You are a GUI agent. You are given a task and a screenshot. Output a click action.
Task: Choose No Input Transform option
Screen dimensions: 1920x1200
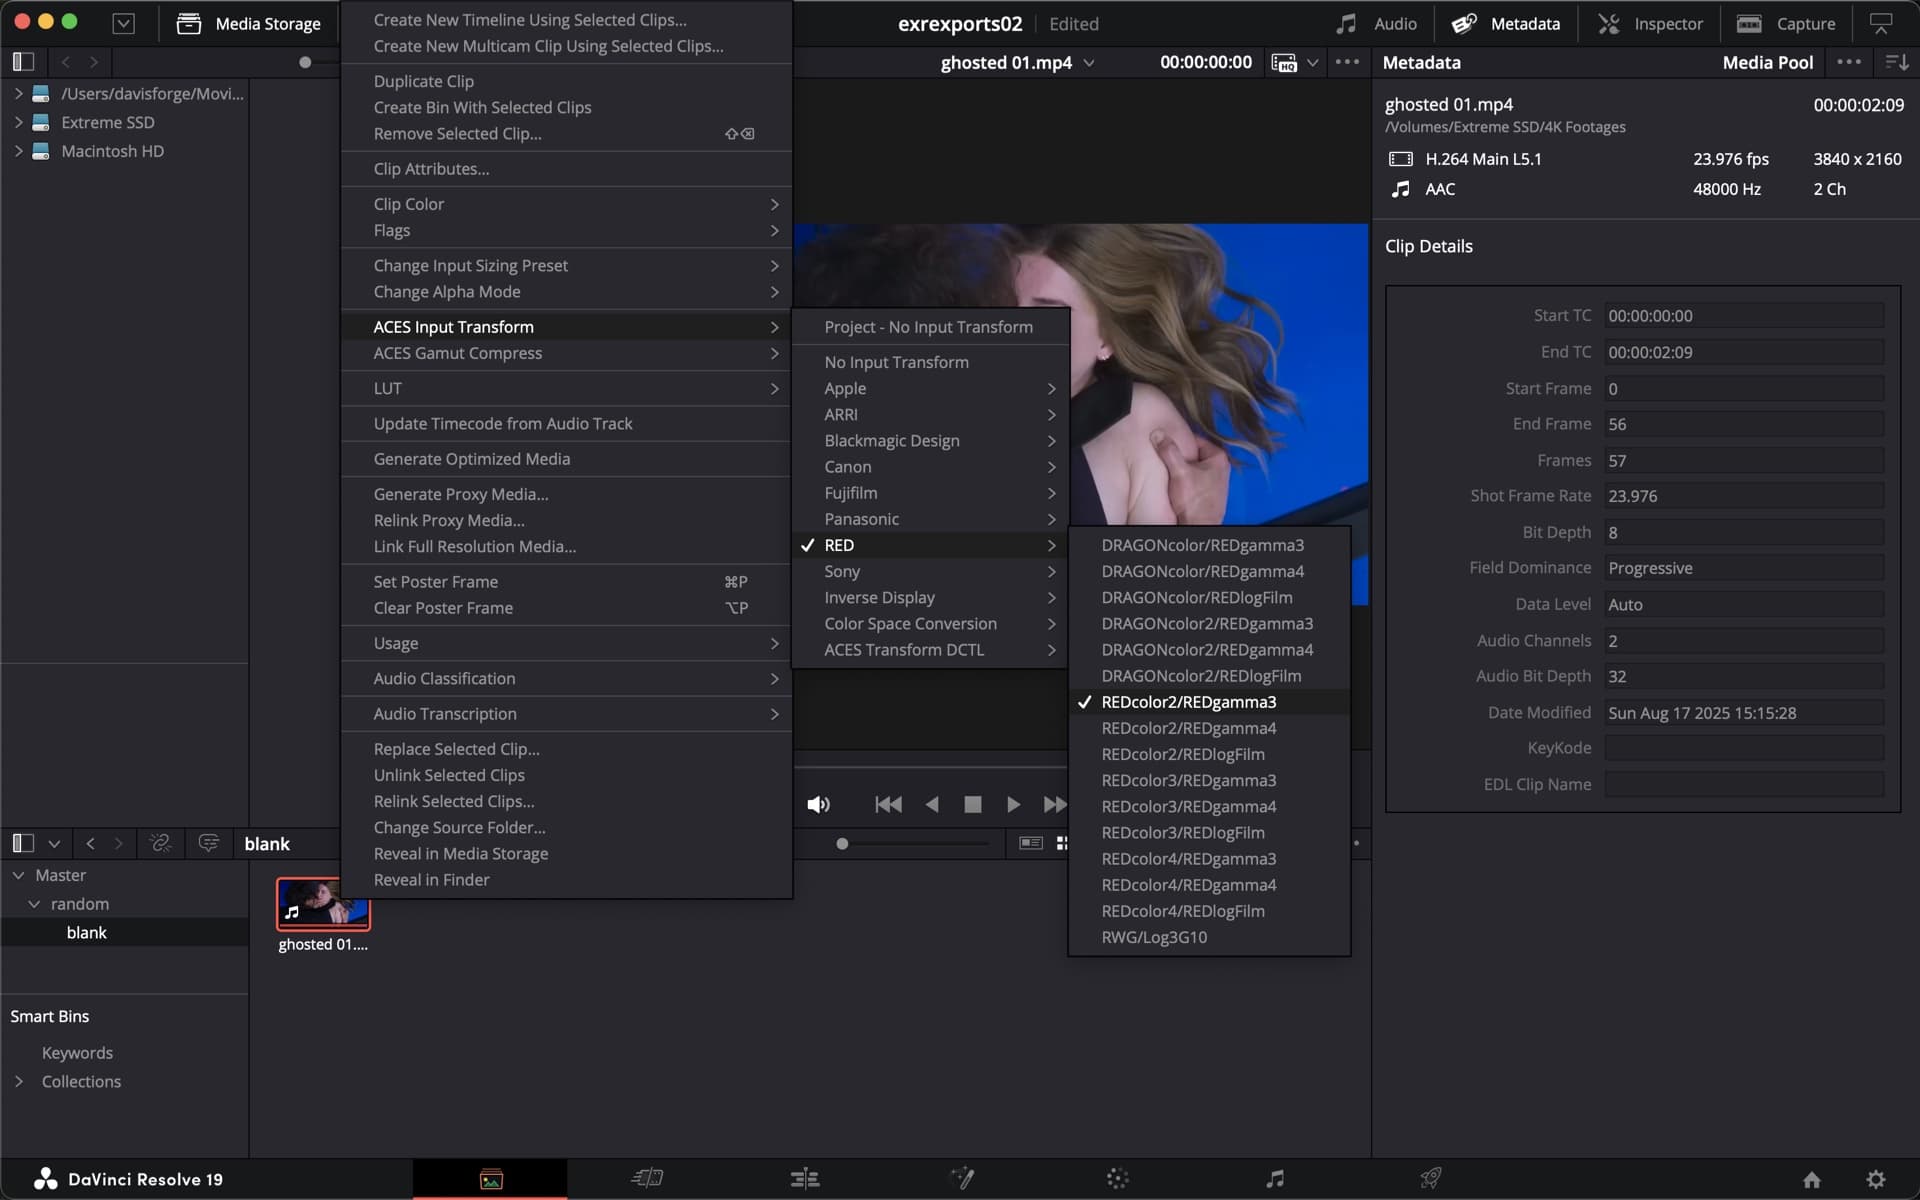coord(930,362)
